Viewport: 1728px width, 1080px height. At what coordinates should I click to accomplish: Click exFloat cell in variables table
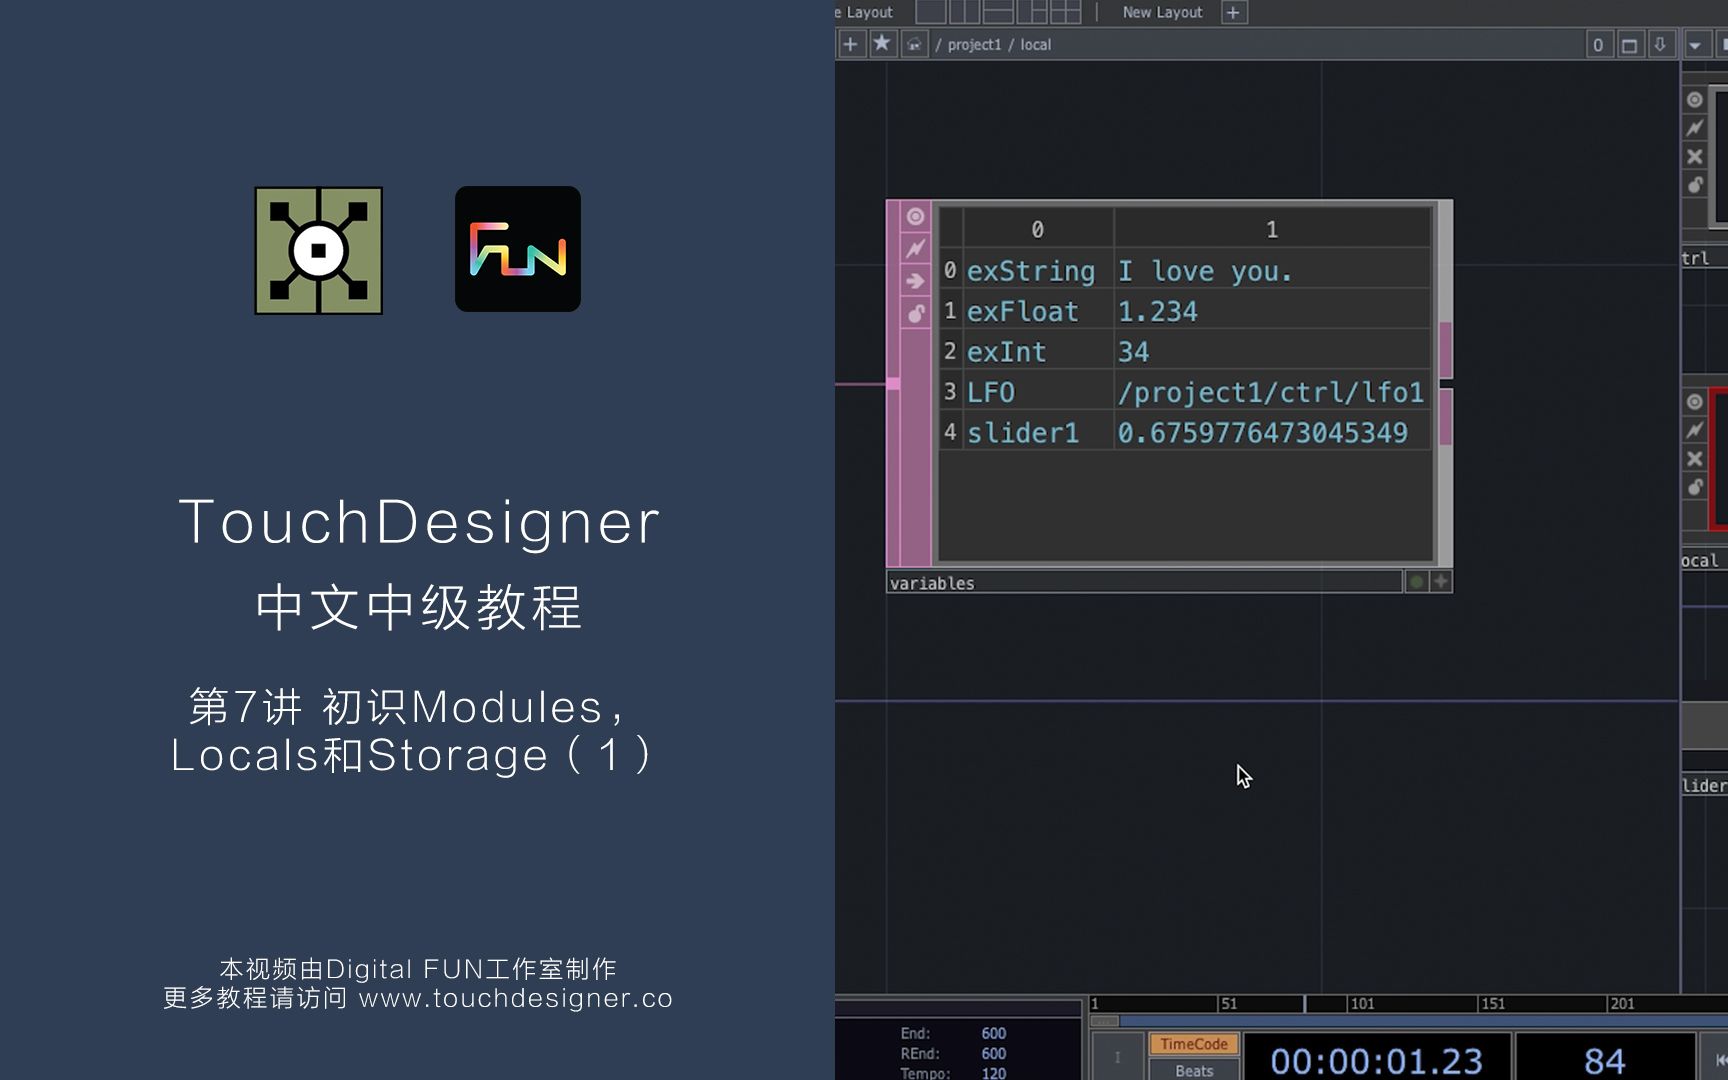(1037, 311)
